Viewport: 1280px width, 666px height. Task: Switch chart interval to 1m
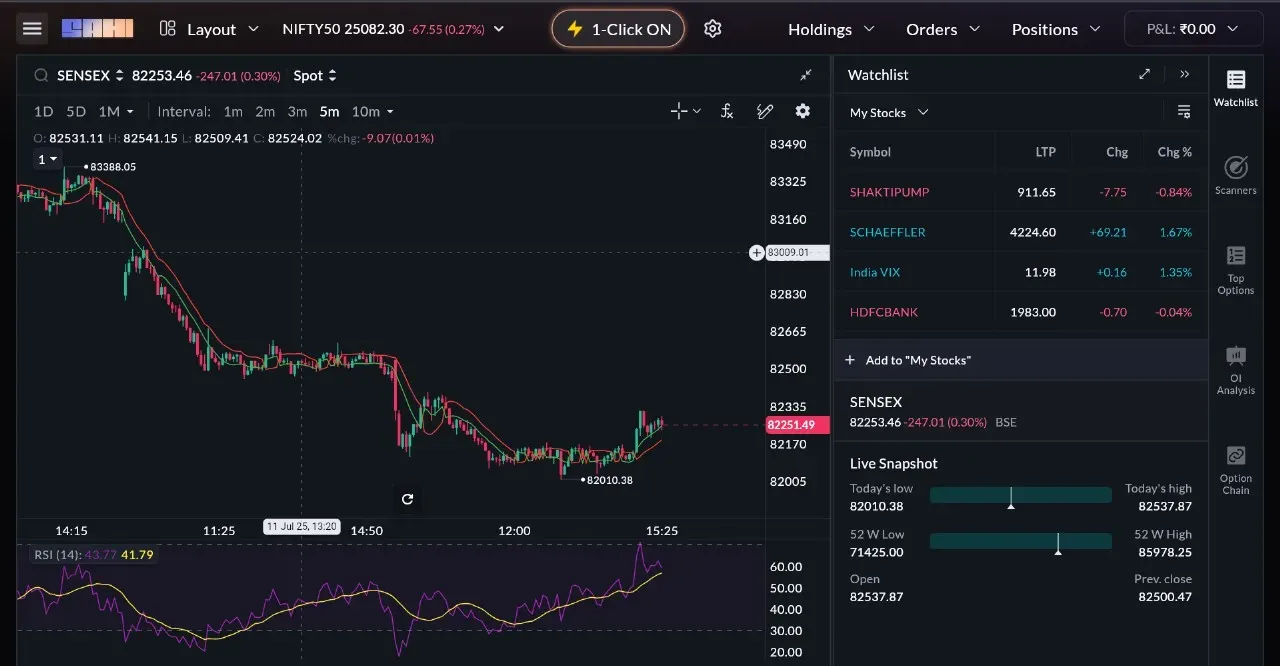(232, 111)
